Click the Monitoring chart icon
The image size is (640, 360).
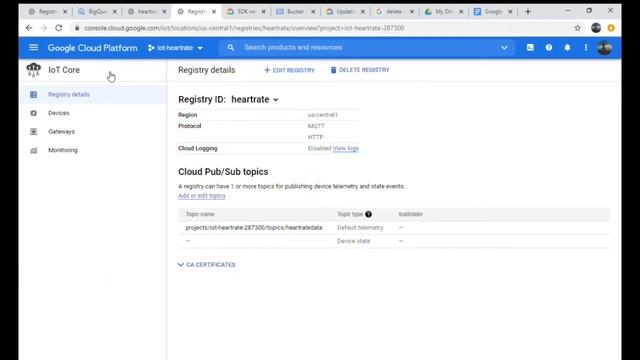pos(33,150)
